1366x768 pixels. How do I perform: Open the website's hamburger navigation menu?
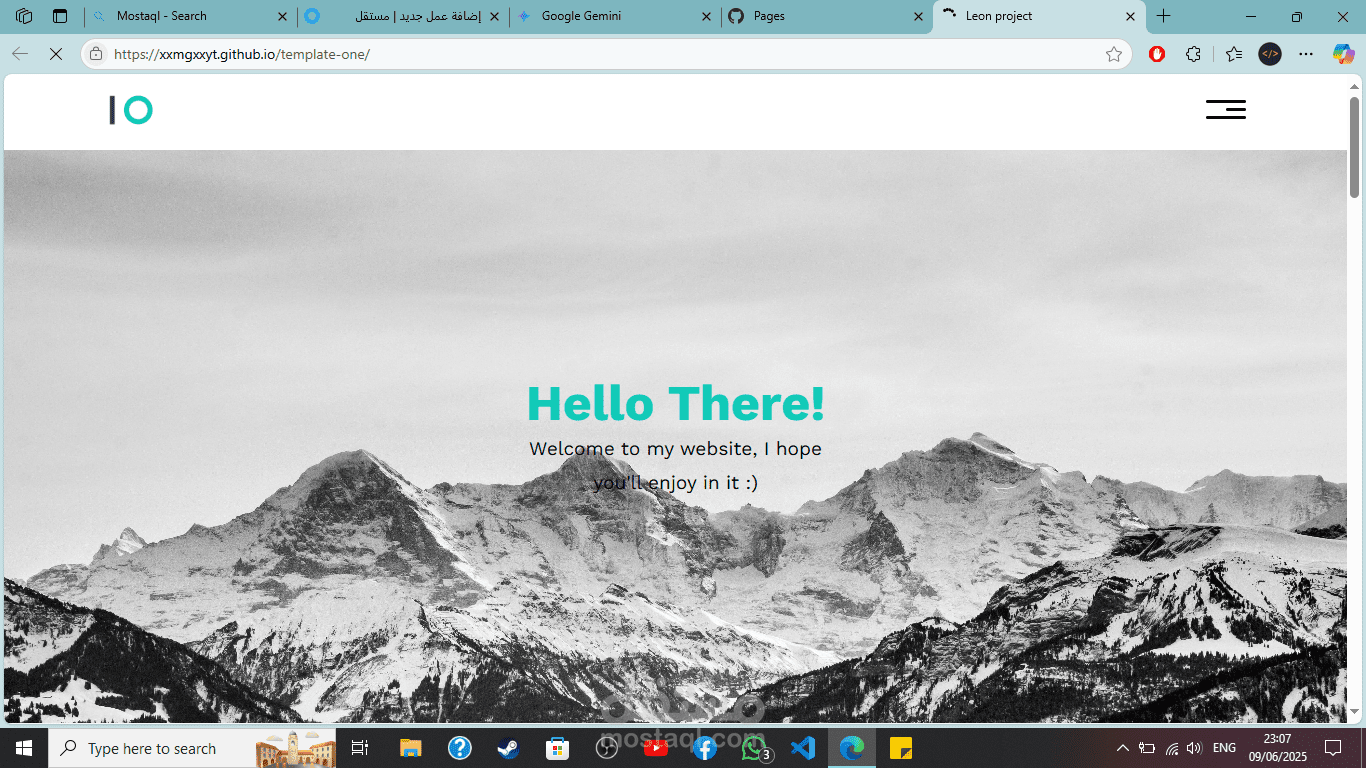pyautogui.click(x=1225, y=110)
